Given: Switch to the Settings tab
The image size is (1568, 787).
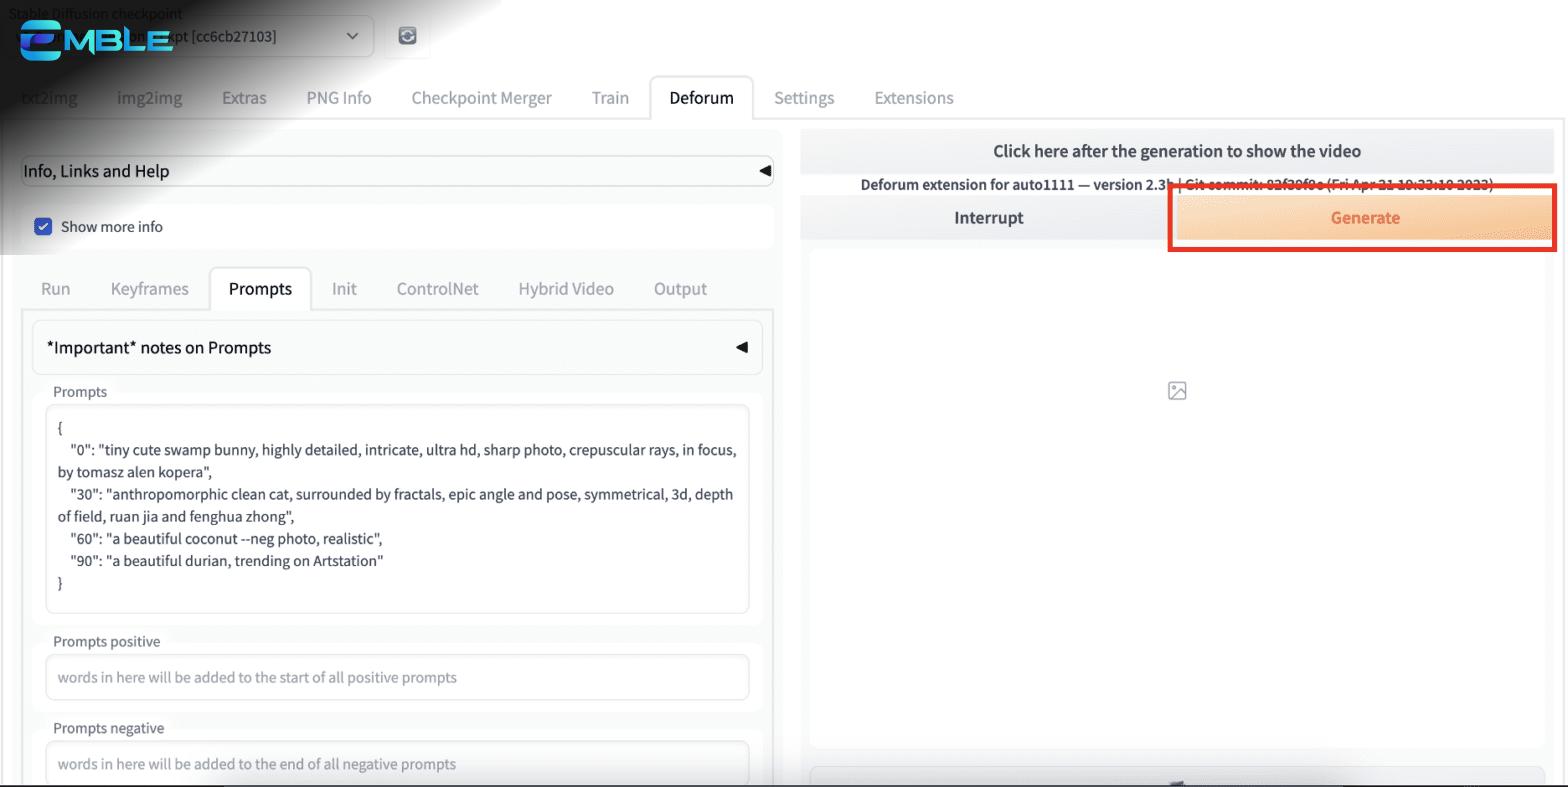Looking at the screenshot, I should pos(803,98).
